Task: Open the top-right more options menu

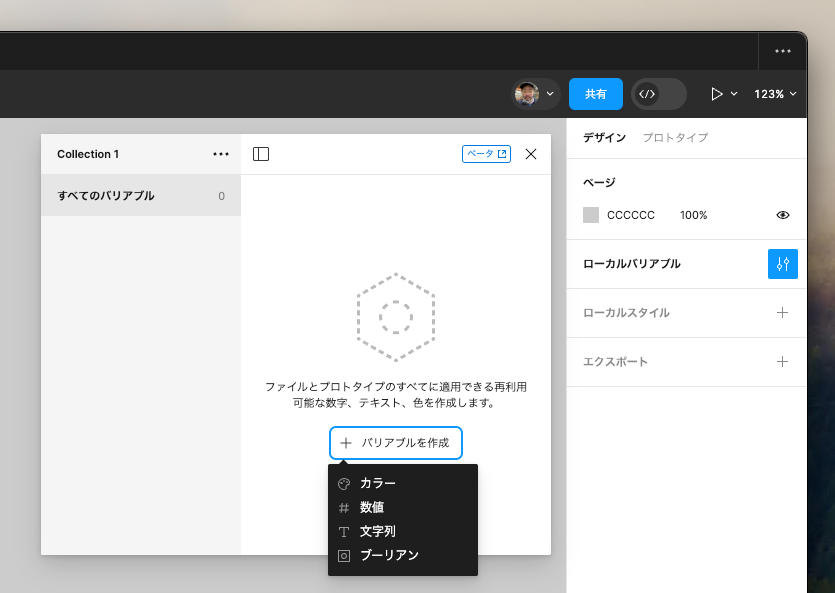Action: (782, 51)
